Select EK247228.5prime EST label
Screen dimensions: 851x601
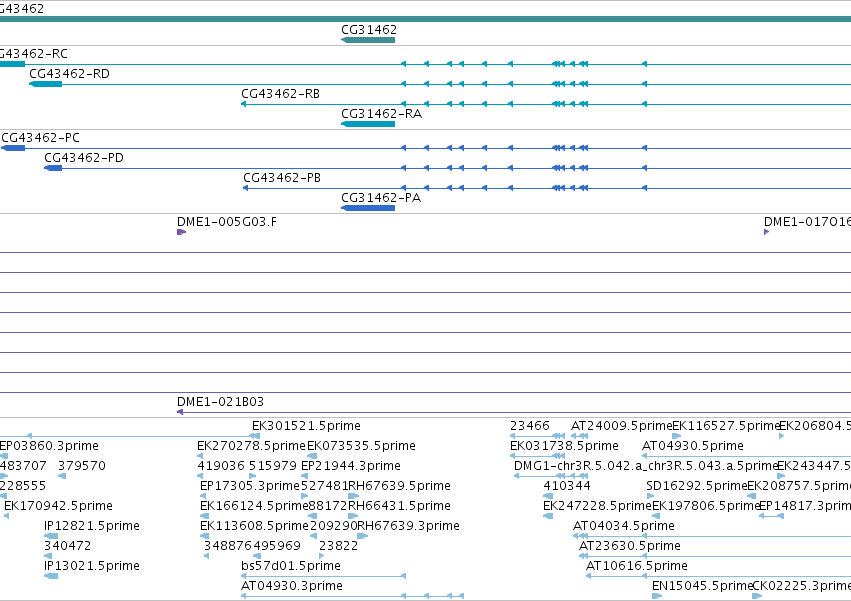tap(597, 507)
